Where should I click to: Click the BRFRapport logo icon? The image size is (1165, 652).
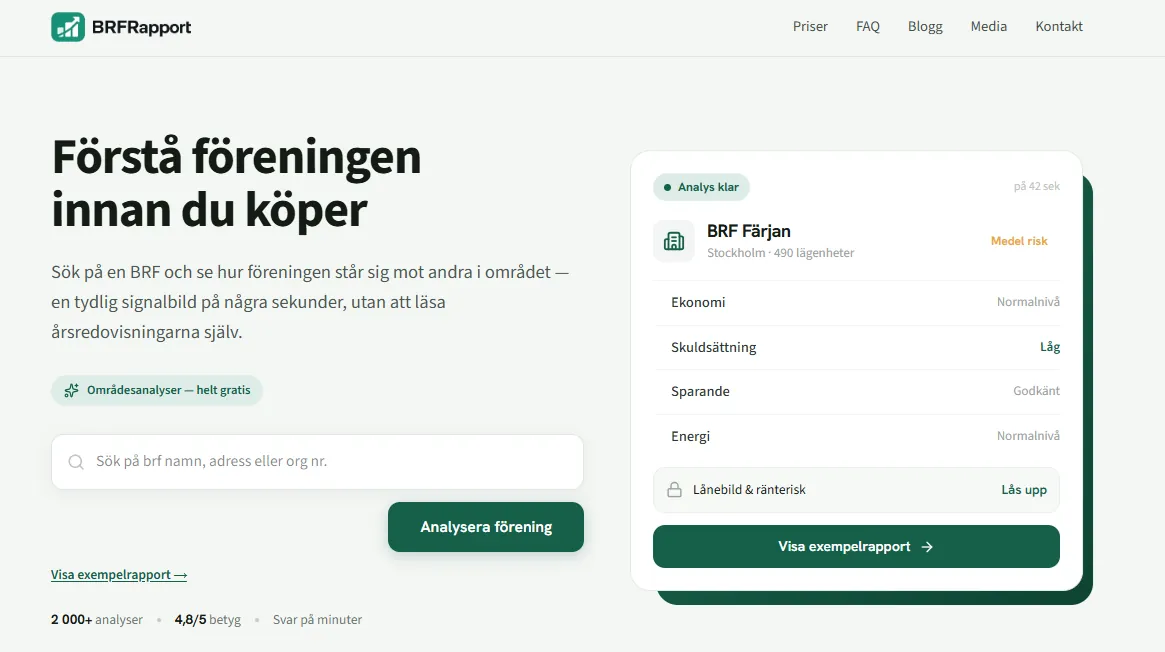coord(68,27)
